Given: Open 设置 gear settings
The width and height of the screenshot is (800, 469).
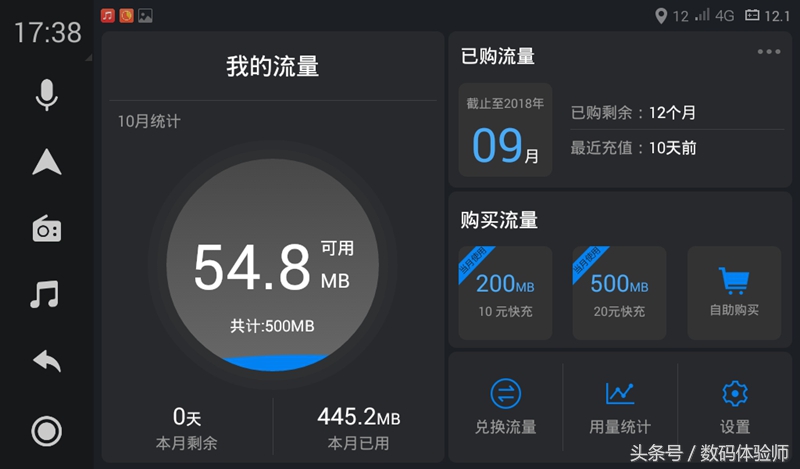Looking at the screenshot, I should pyautogui.click(x=735, y=407).
